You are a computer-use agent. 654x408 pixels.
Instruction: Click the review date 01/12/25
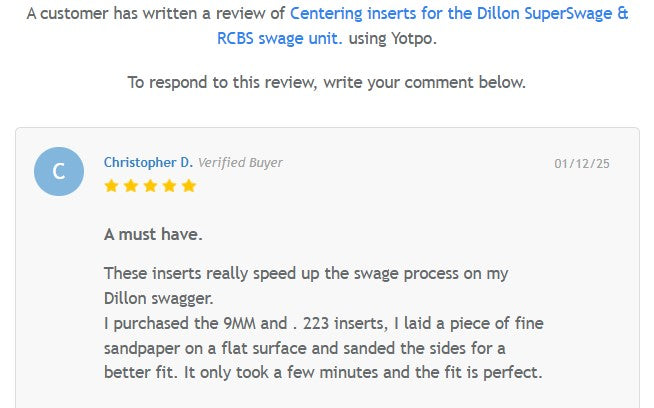tap(582, 163)
